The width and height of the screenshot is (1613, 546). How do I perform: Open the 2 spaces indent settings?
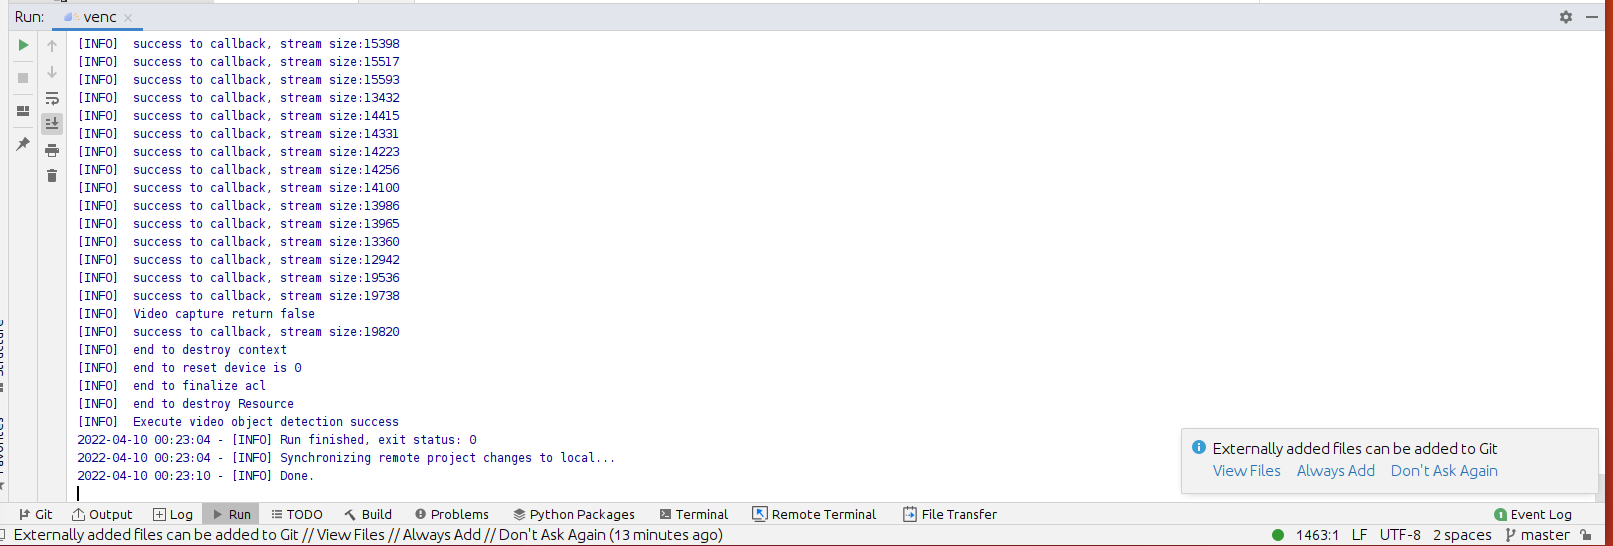point(1462,535)
